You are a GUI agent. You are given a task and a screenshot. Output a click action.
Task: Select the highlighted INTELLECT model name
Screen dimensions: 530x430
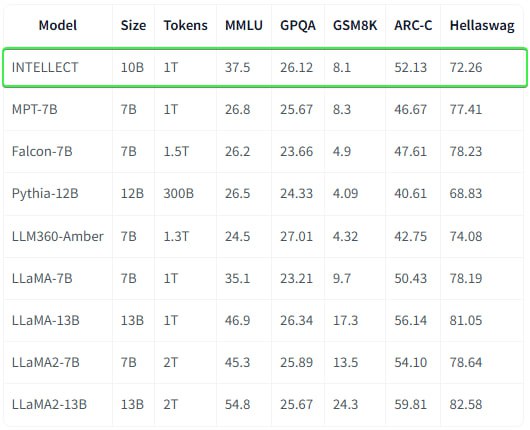pyautogui.click(x=45, y=67)
